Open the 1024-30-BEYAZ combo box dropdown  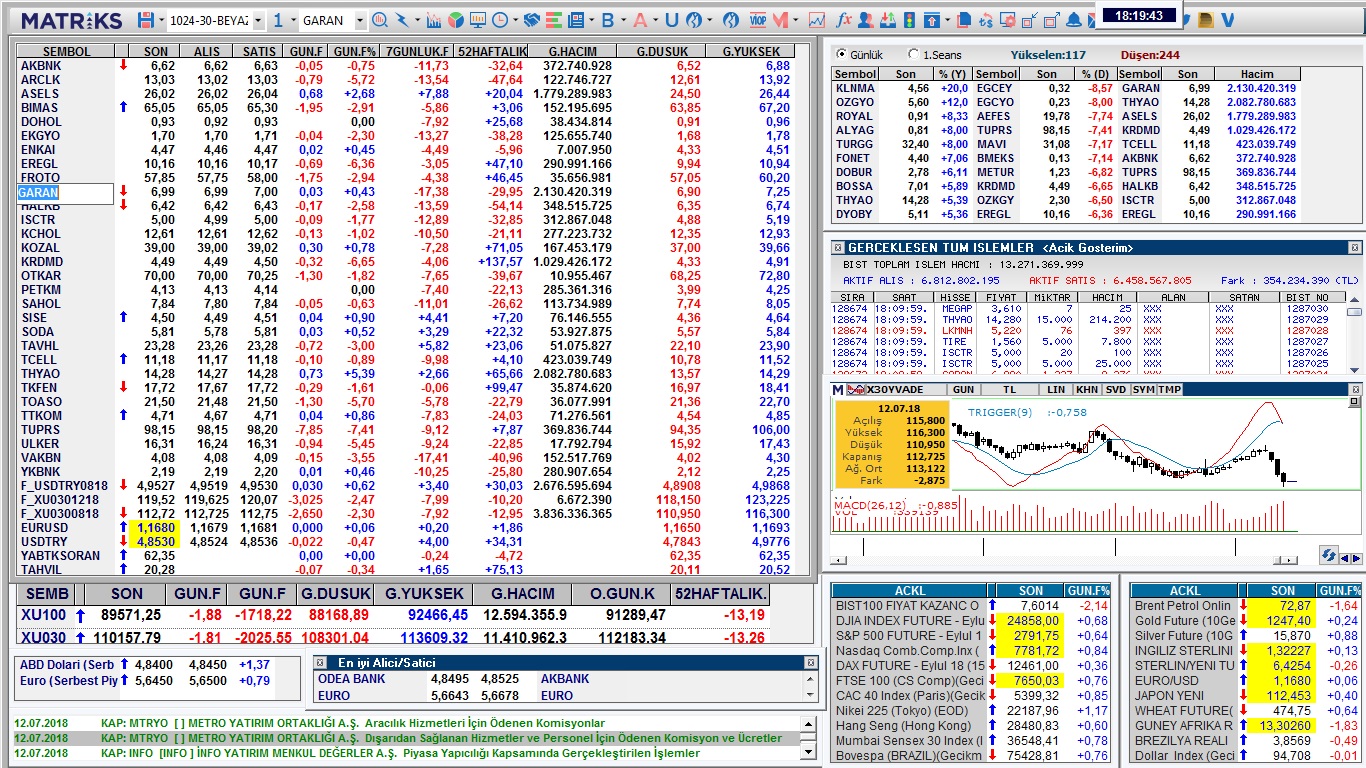[258, 20]
